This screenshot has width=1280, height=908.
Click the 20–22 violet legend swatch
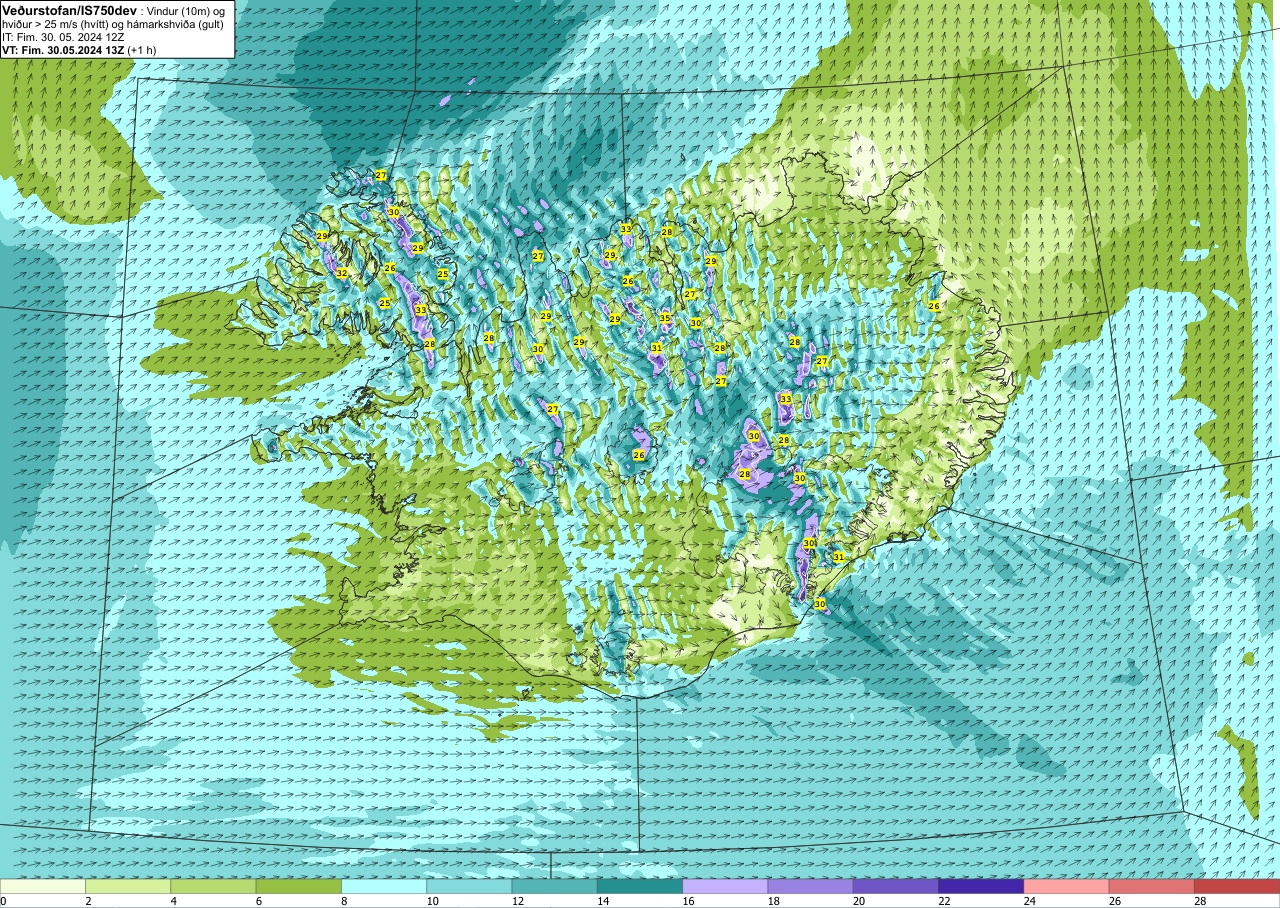896,886
